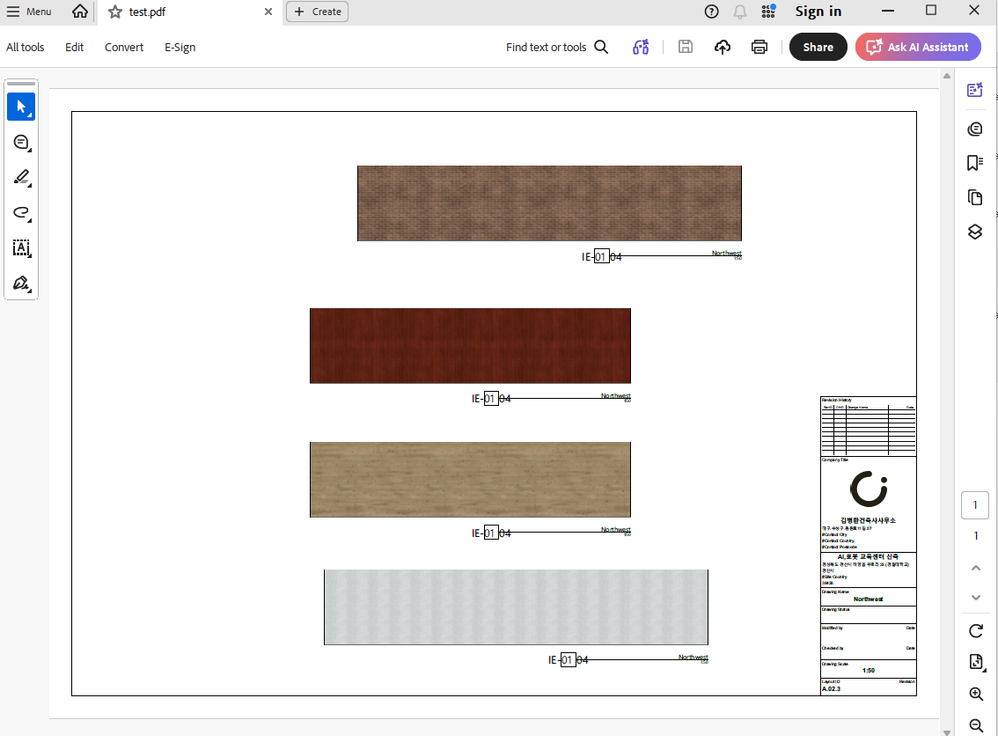Open the main Menu hamburger
998x736 pixels.
click(29, 11)
